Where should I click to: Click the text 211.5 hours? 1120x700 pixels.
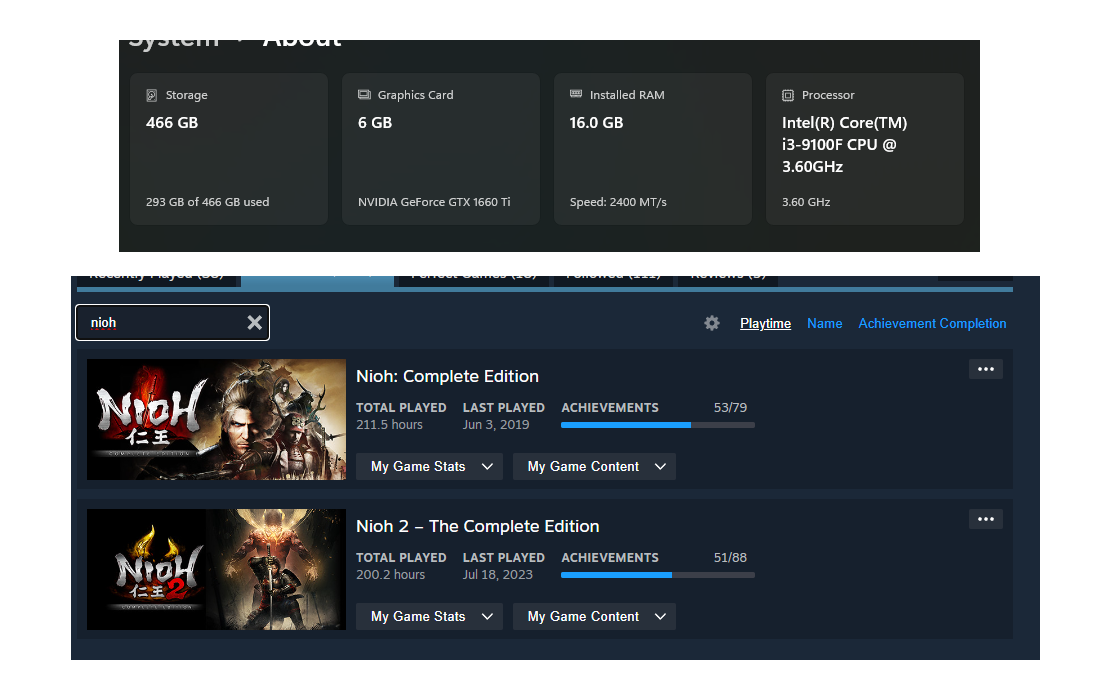[389, 425]
